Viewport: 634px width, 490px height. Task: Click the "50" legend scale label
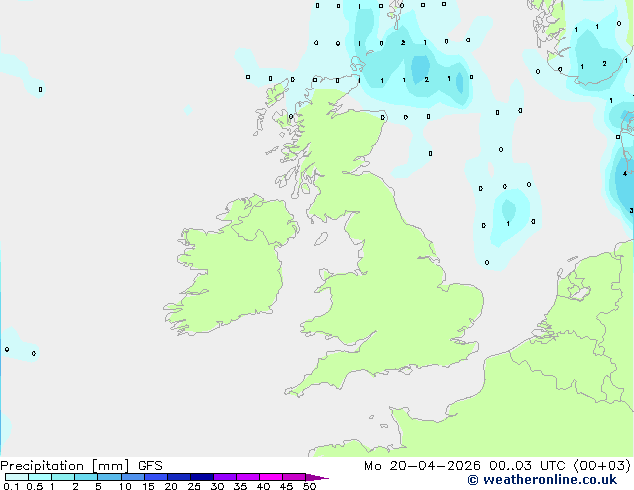tap(309, 486)
